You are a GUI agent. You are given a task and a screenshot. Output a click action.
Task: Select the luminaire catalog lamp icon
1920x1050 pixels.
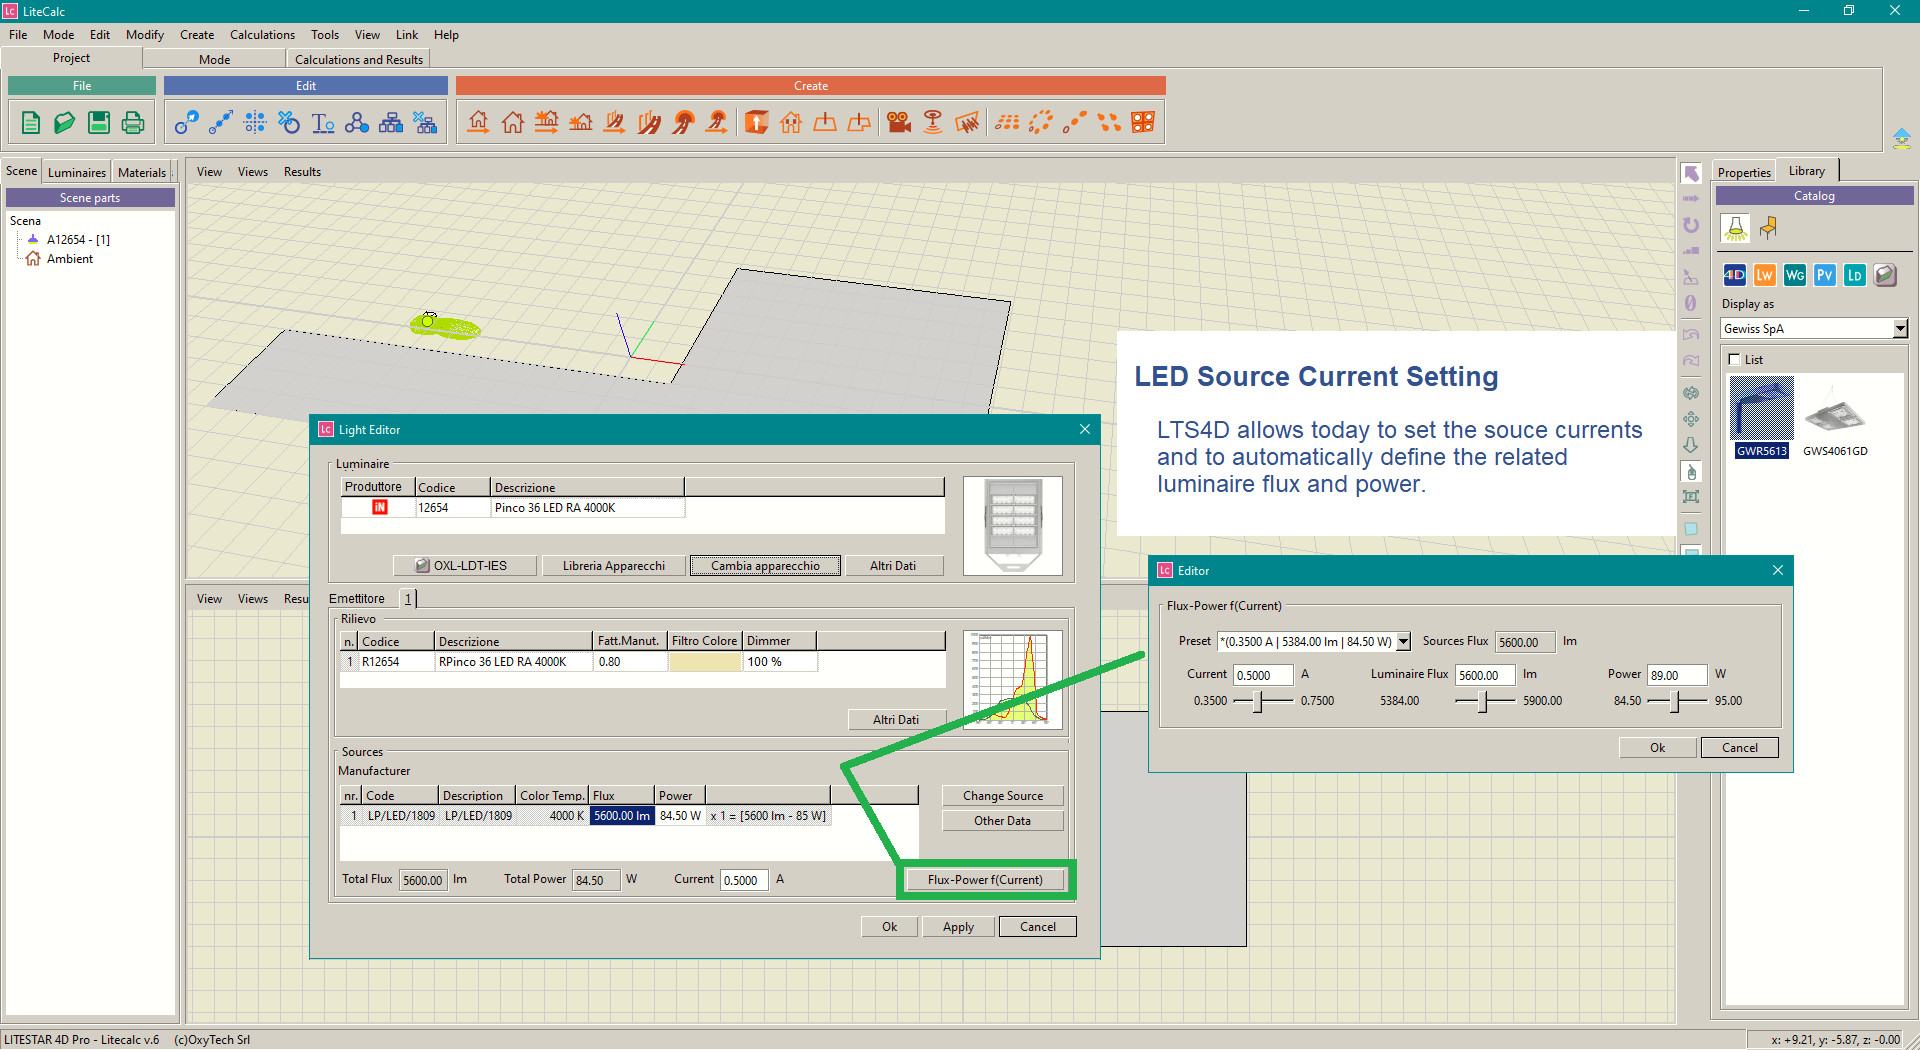(1735, 229)
